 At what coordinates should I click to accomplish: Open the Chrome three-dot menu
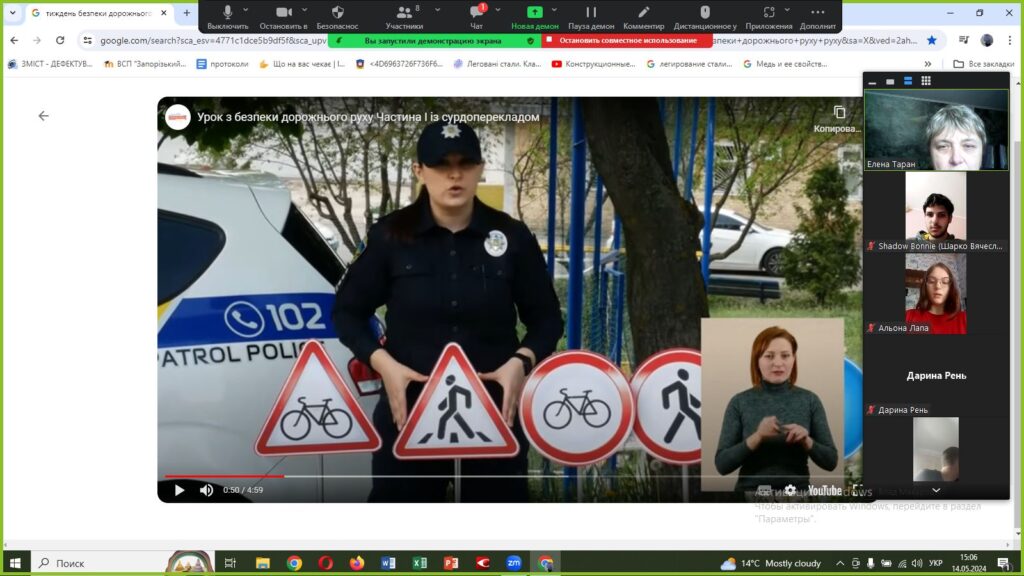(1010, 40)
